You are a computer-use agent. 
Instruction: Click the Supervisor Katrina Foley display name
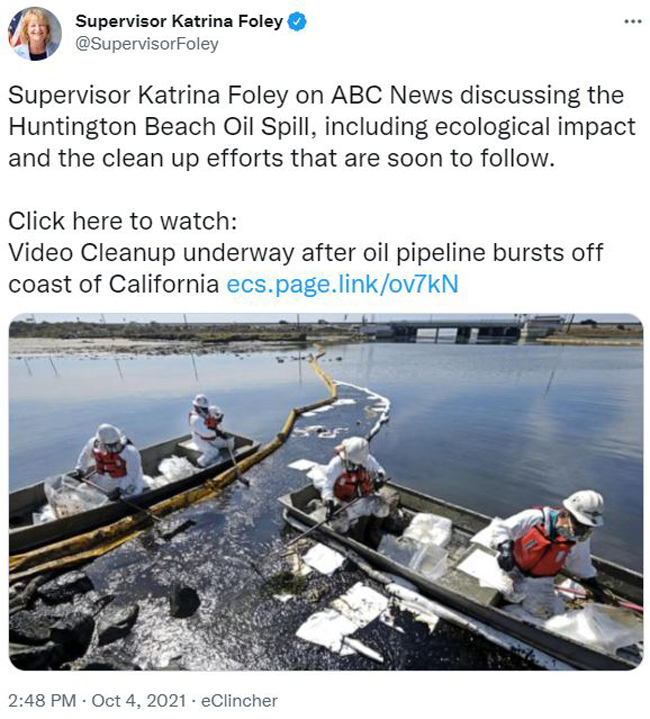tap(179, 21)
